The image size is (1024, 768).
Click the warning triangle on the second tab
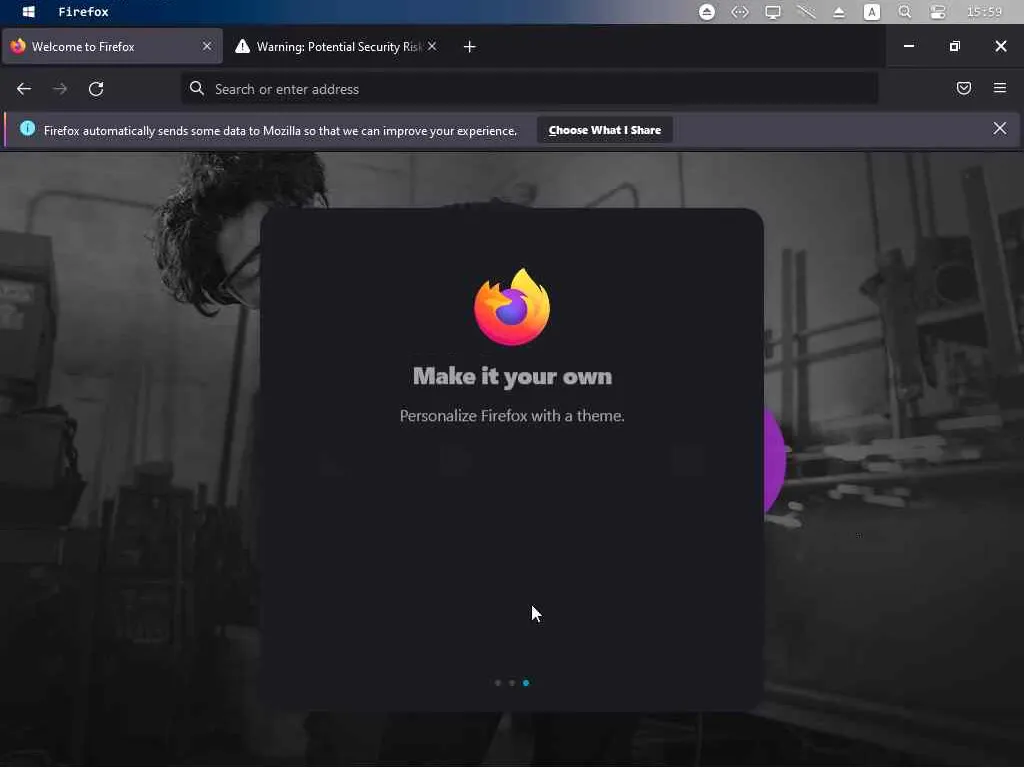click(242, 46)
